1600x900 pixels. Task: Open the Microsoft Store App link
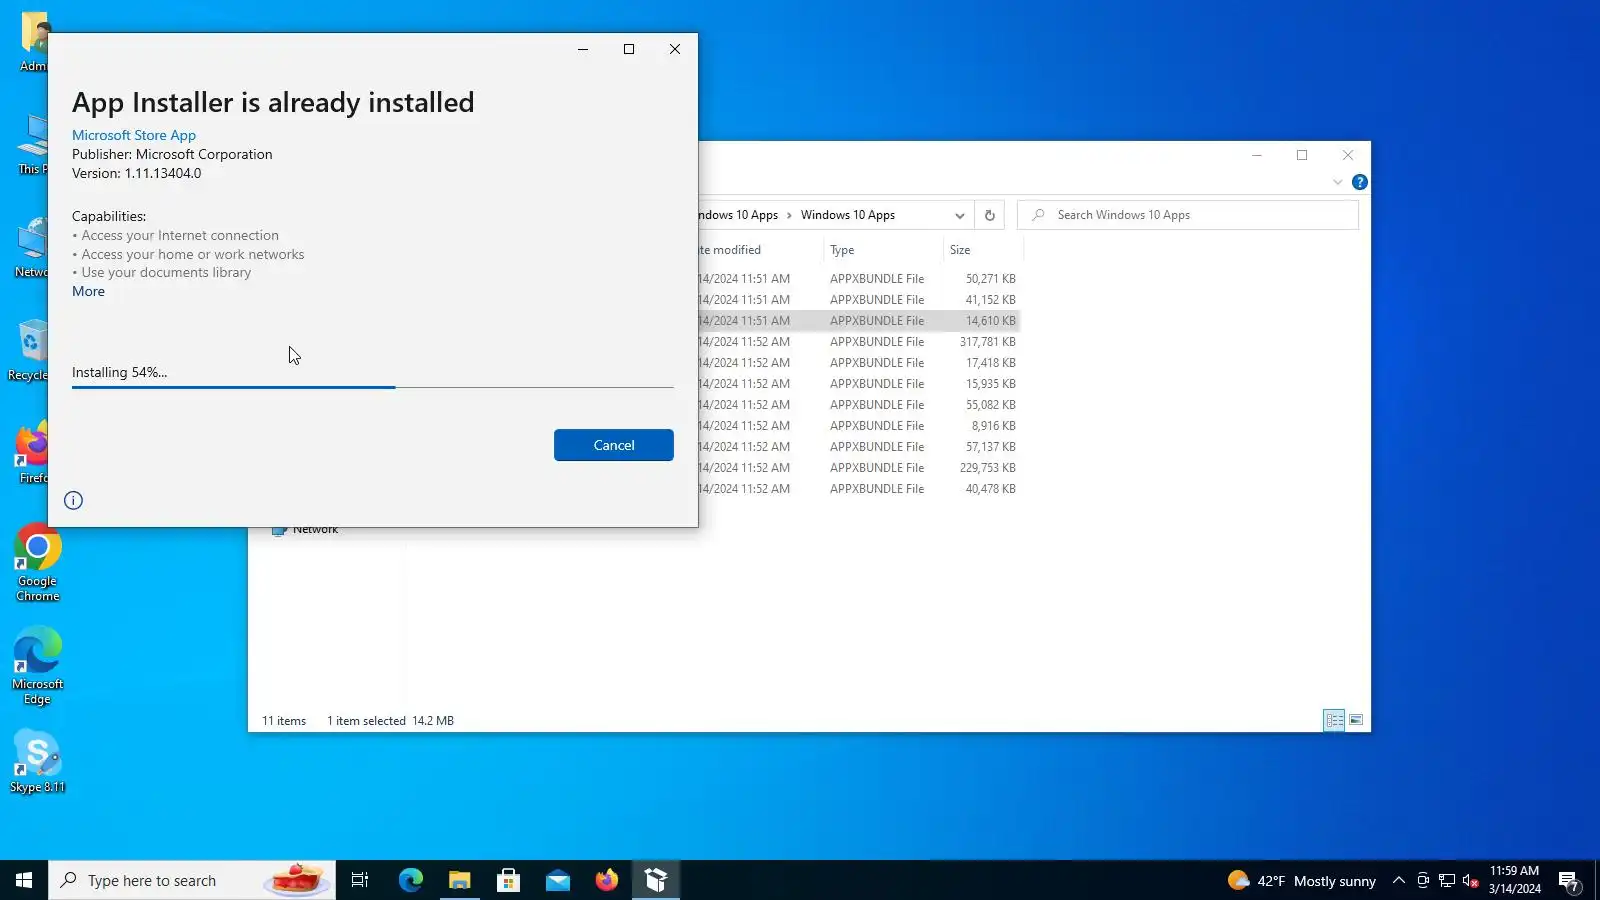point(134,135)
